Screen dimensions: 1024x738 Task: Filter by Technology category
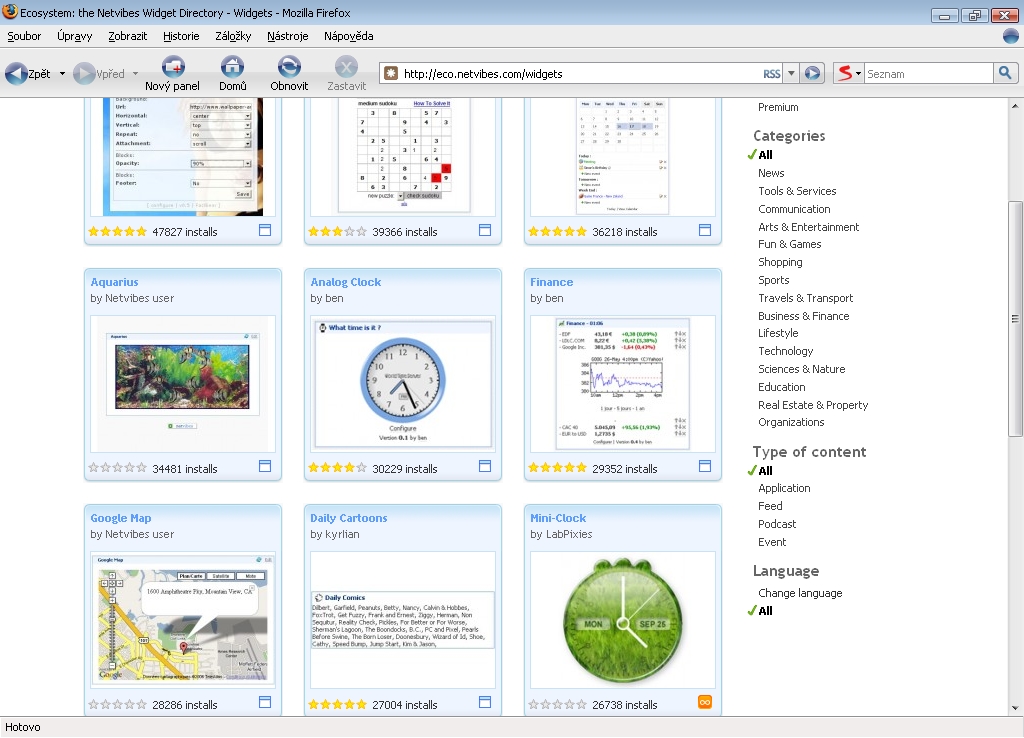click(x=786, y=351)
